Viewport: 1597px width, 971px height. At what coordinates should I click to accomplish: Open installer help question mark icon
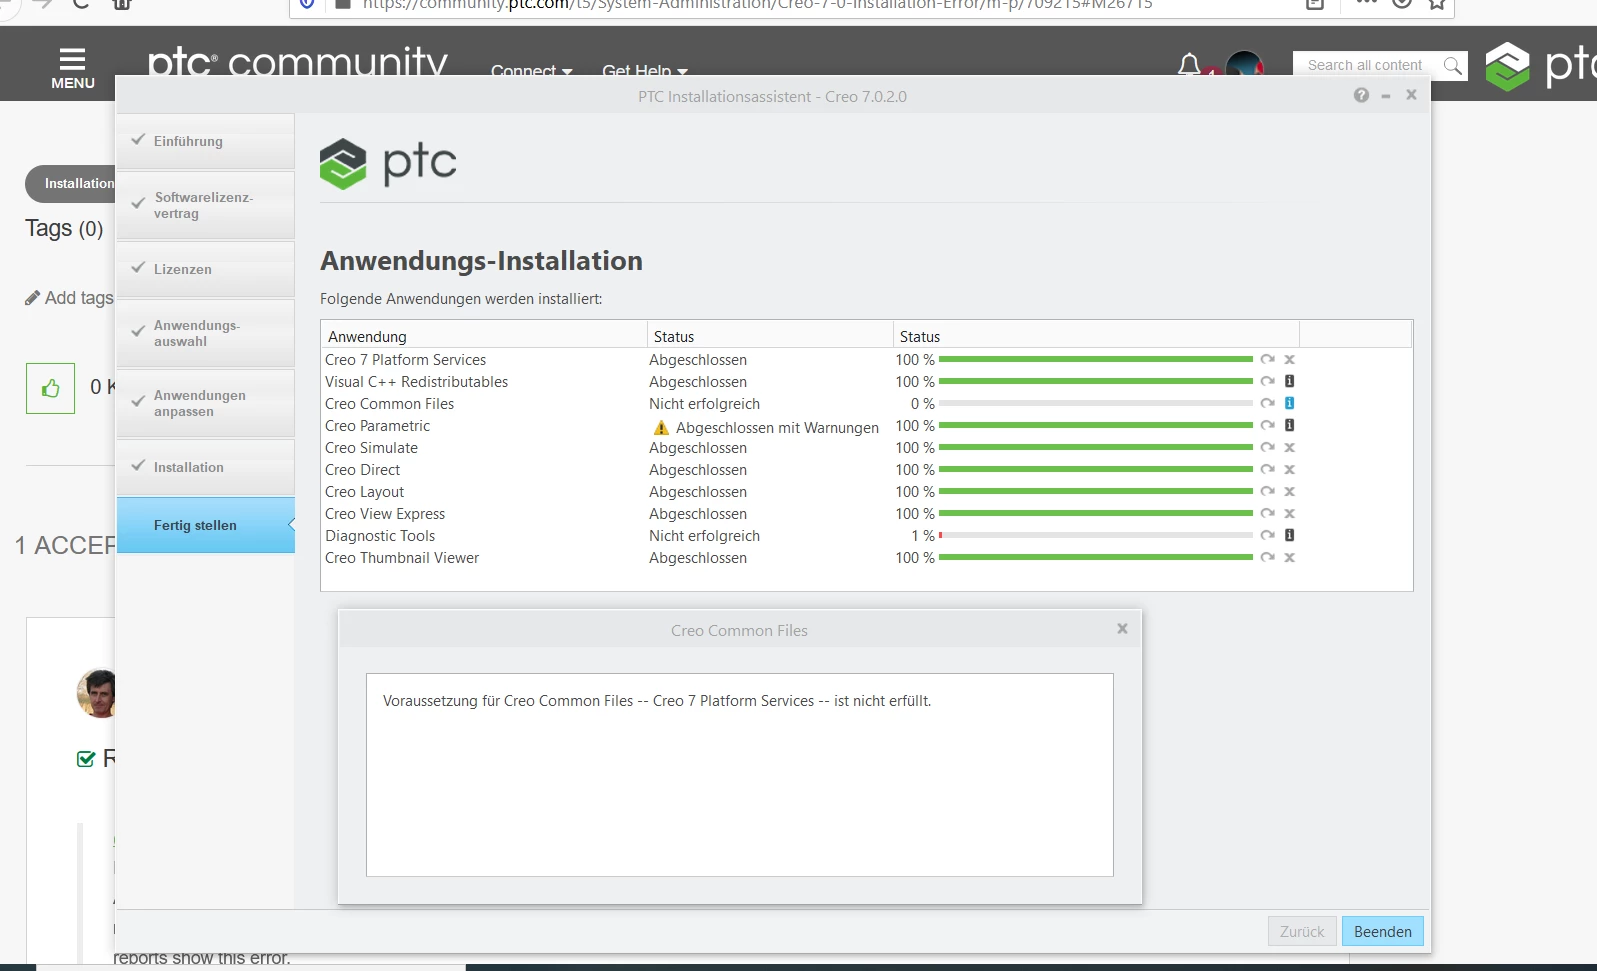point(1361,95)
